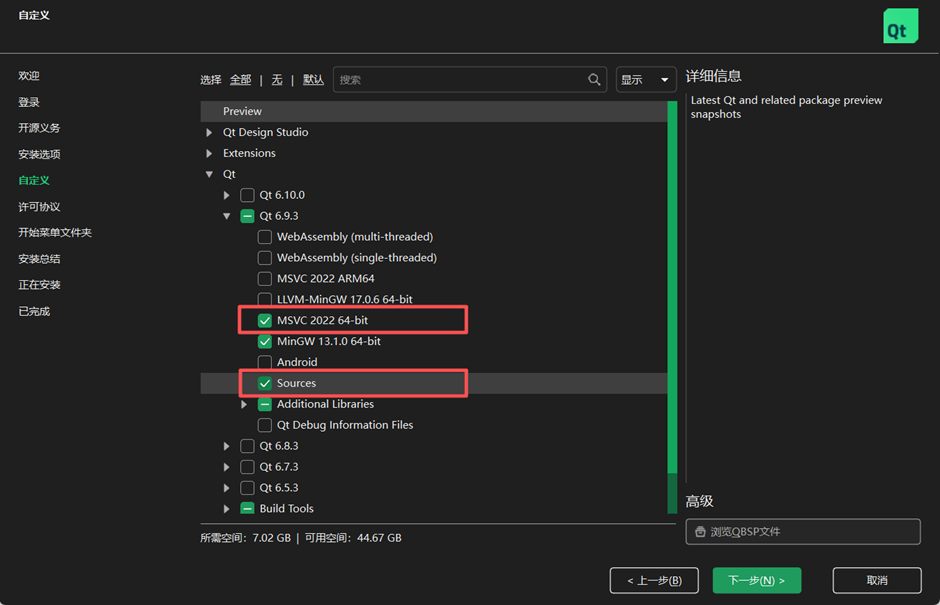This screenshot has width=940, height=605.
Task: Click the Qt logo icon
Action: click(x=900, y=26)
